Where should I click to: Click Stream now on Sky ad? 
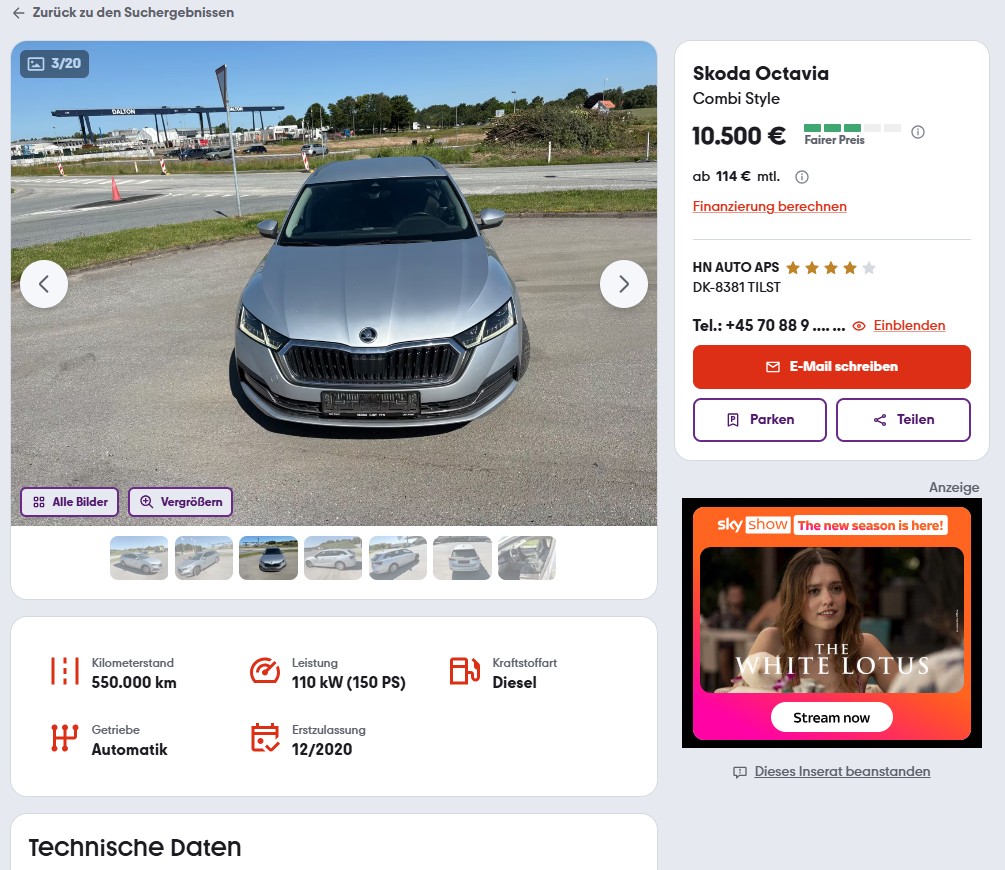(831, 717)
